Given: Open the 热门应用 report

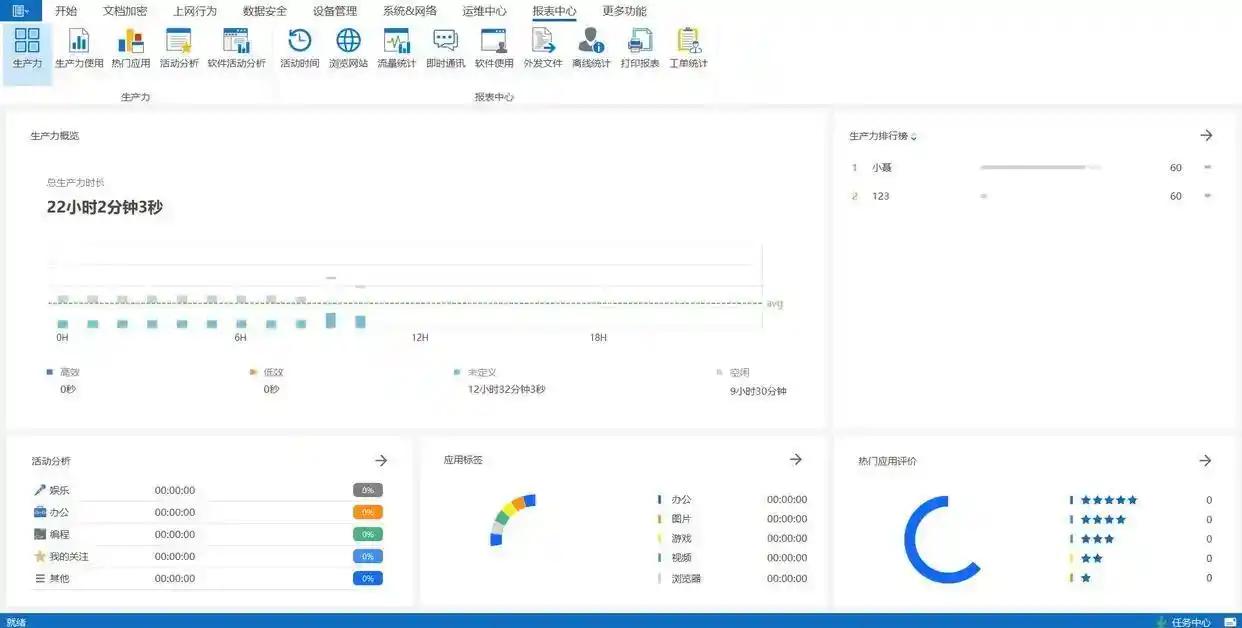Looking at the screenshot, I should pos(131,48).
